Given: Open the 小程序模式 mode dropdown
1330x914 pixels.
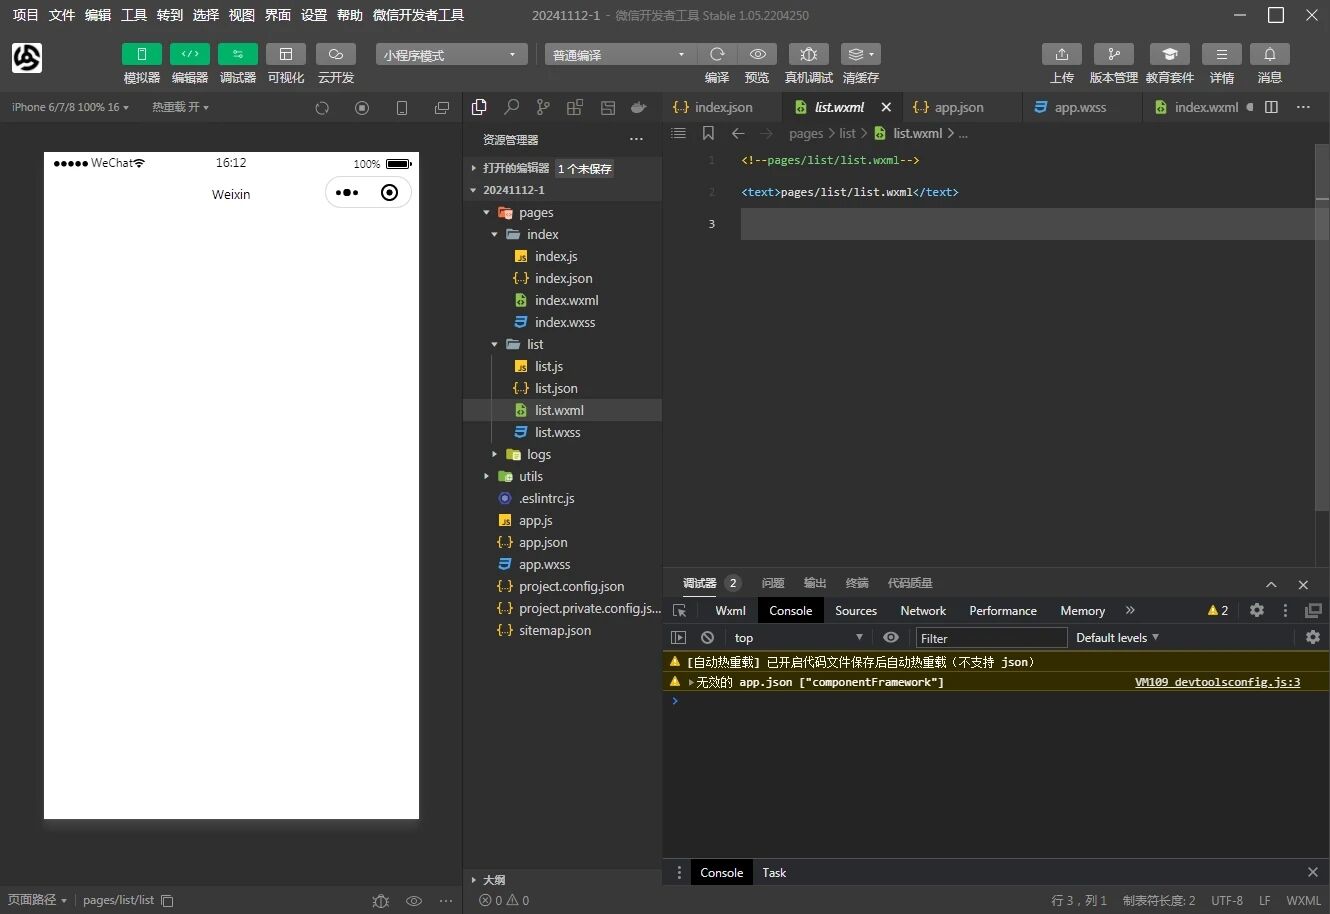Looking at the screenshot, I should (451, 55).
